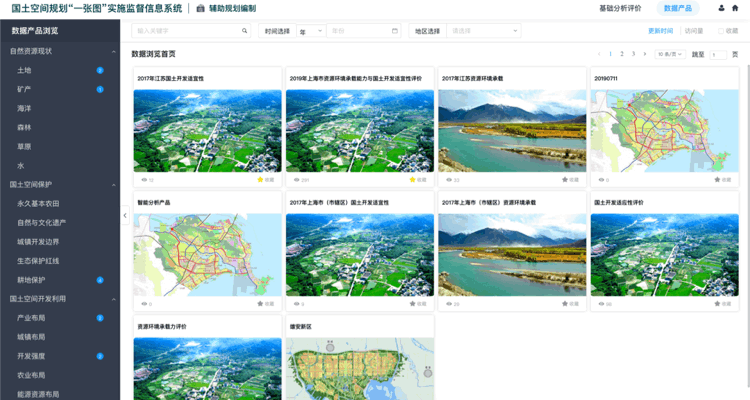Click the page jump number field
Viewport: 750px width, 400px height.
point(718,55)
